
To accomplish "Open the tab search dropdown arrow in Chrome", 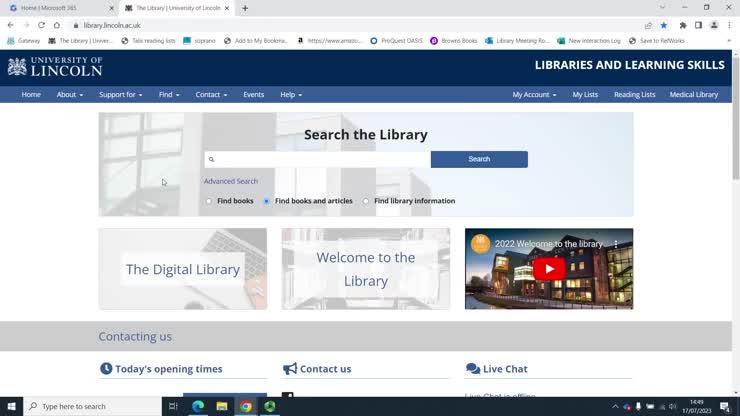I will (662, 8).
